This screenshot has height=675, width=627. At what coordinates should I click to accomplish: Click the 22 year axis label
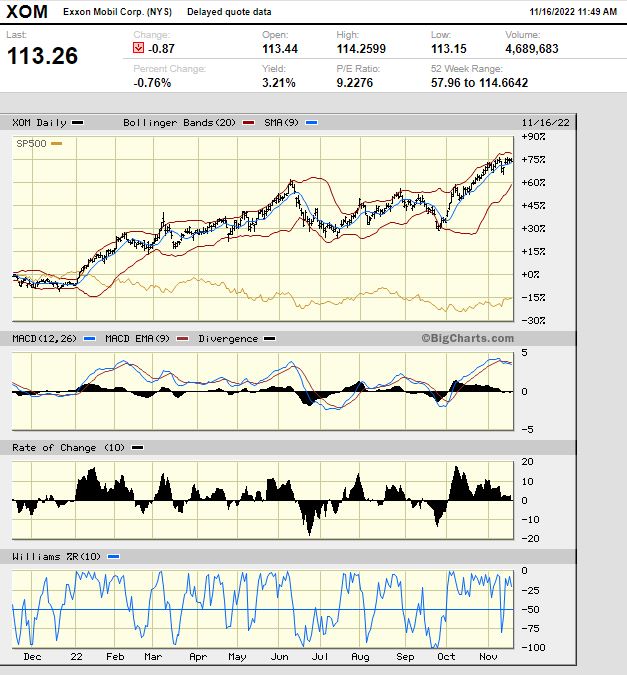coord(76,656)
